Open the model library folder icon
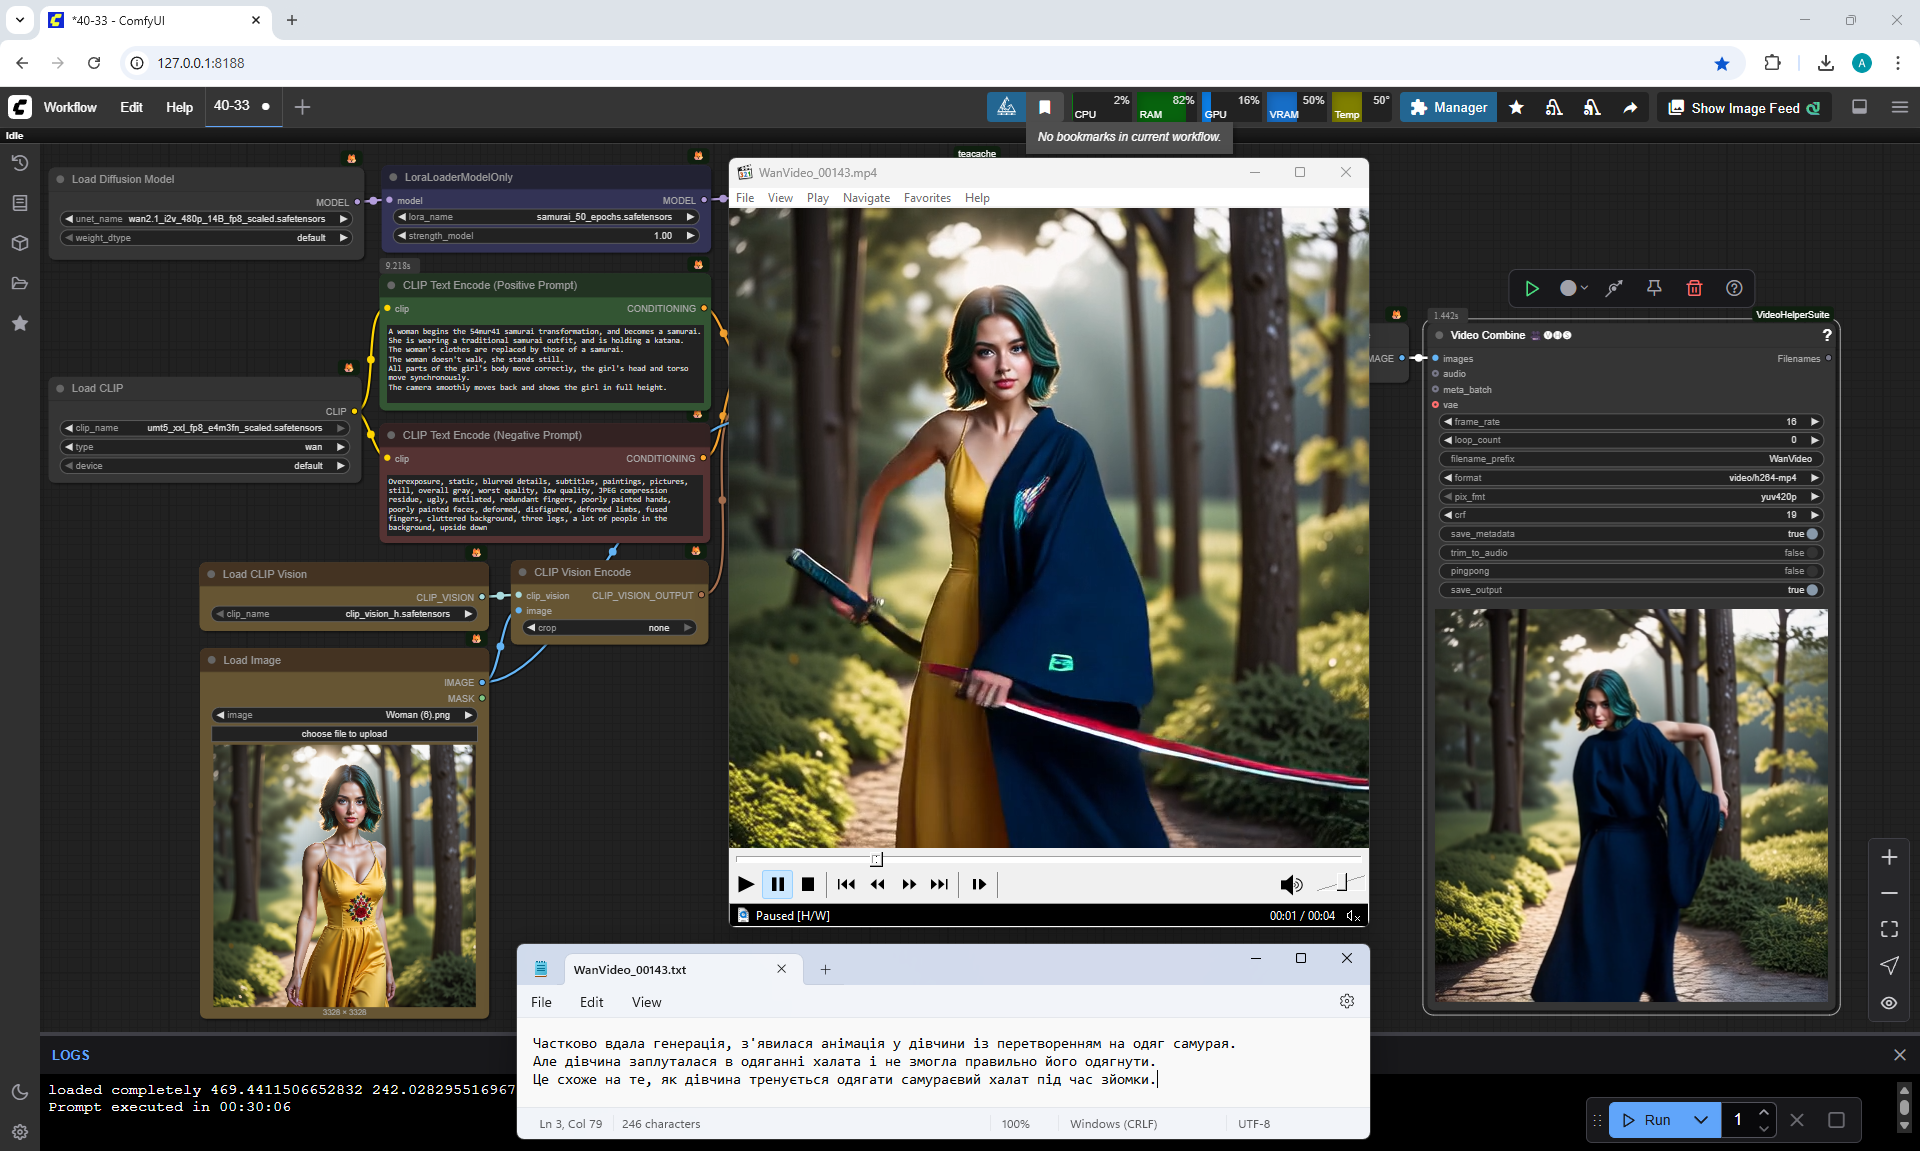The height and width of the screenshot is (1151, 1920). coord(19,283)
